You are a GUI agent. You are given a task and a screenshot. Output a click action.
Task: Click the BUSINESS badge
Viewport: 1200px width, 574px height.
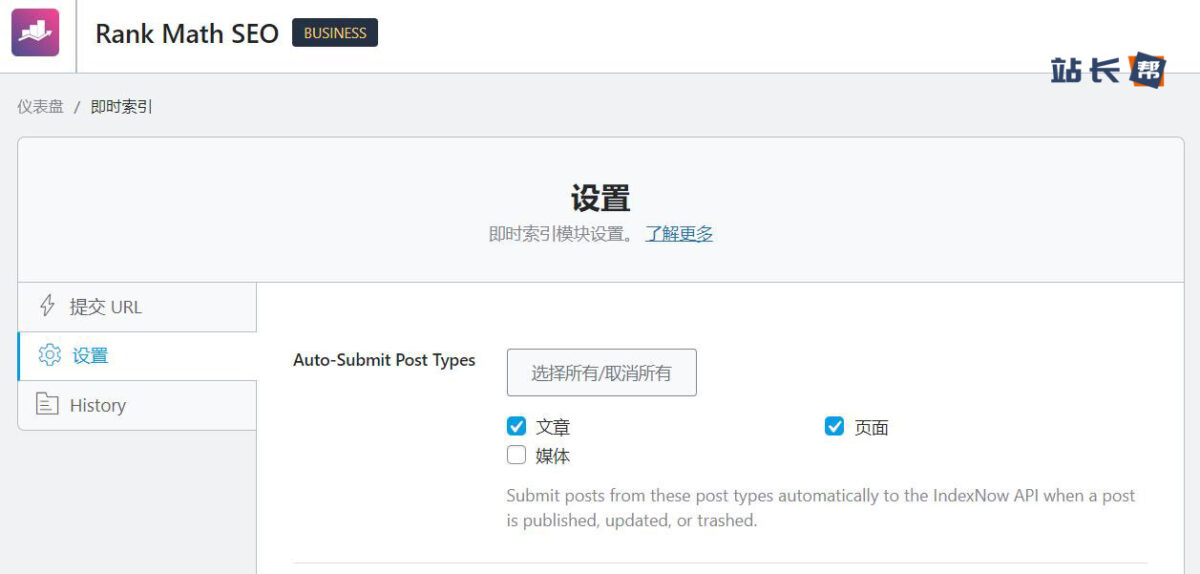[x=334, y=33]
